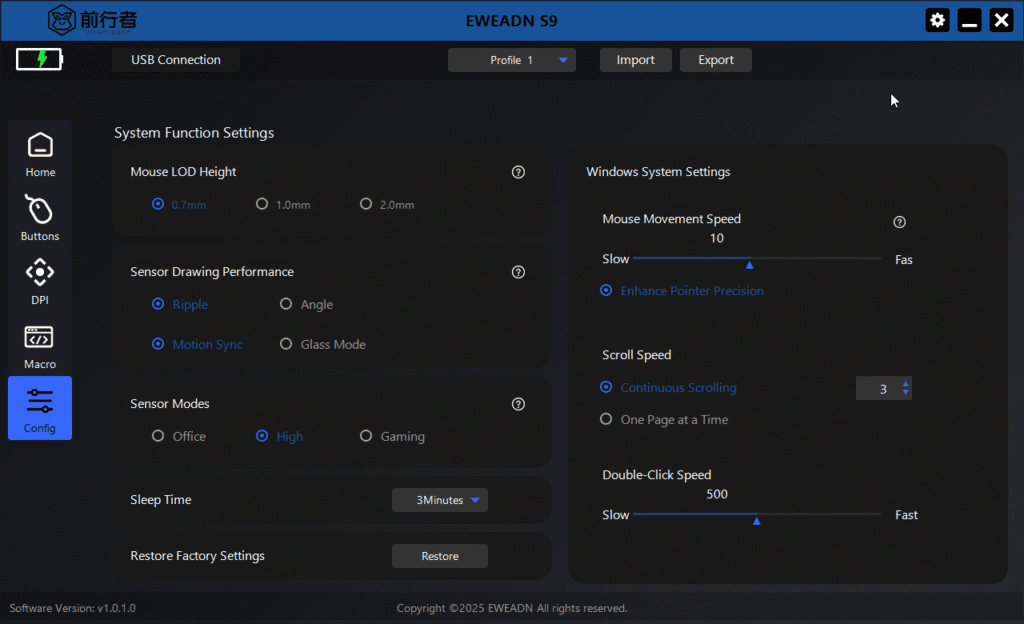Go to the Buttons mouse icon
Viewport: 1024px width, 624px height.
(39, 210)
